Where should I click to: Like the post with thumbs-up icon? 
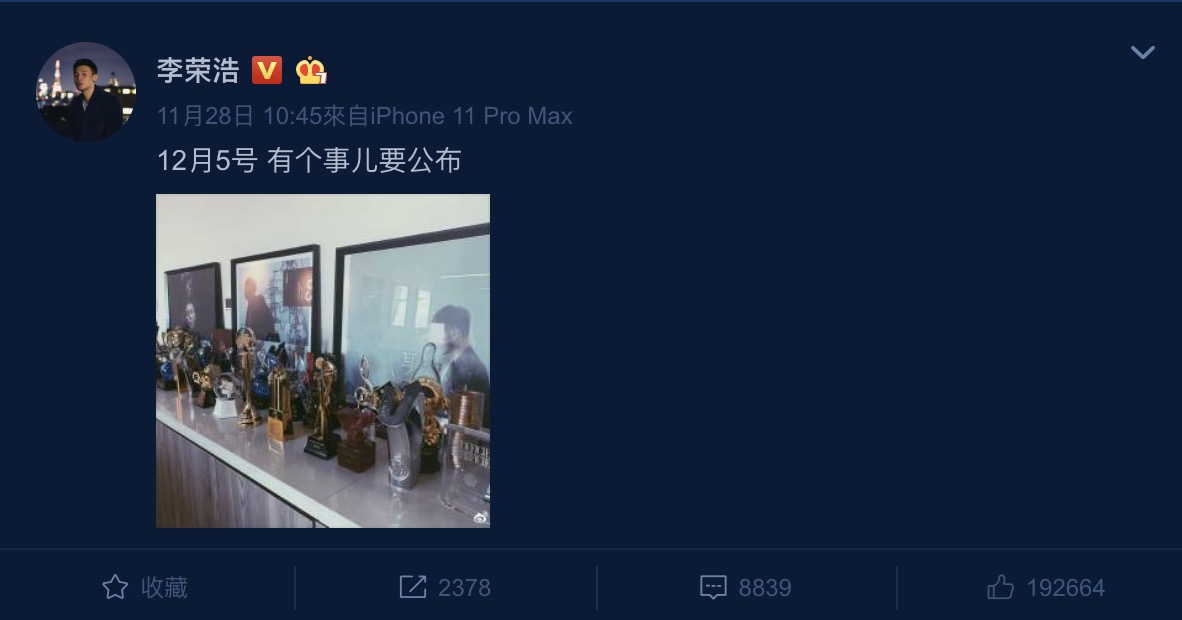click(x=1001, y=587)
